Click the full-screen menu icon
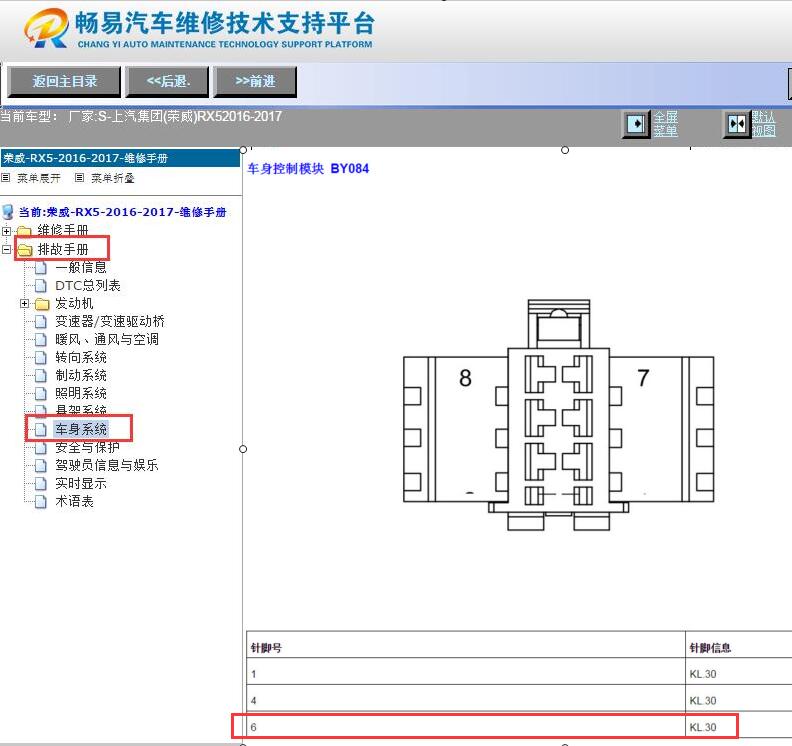Image resolution: width=792 pixels, height=746 pixels. click(635, 124)
